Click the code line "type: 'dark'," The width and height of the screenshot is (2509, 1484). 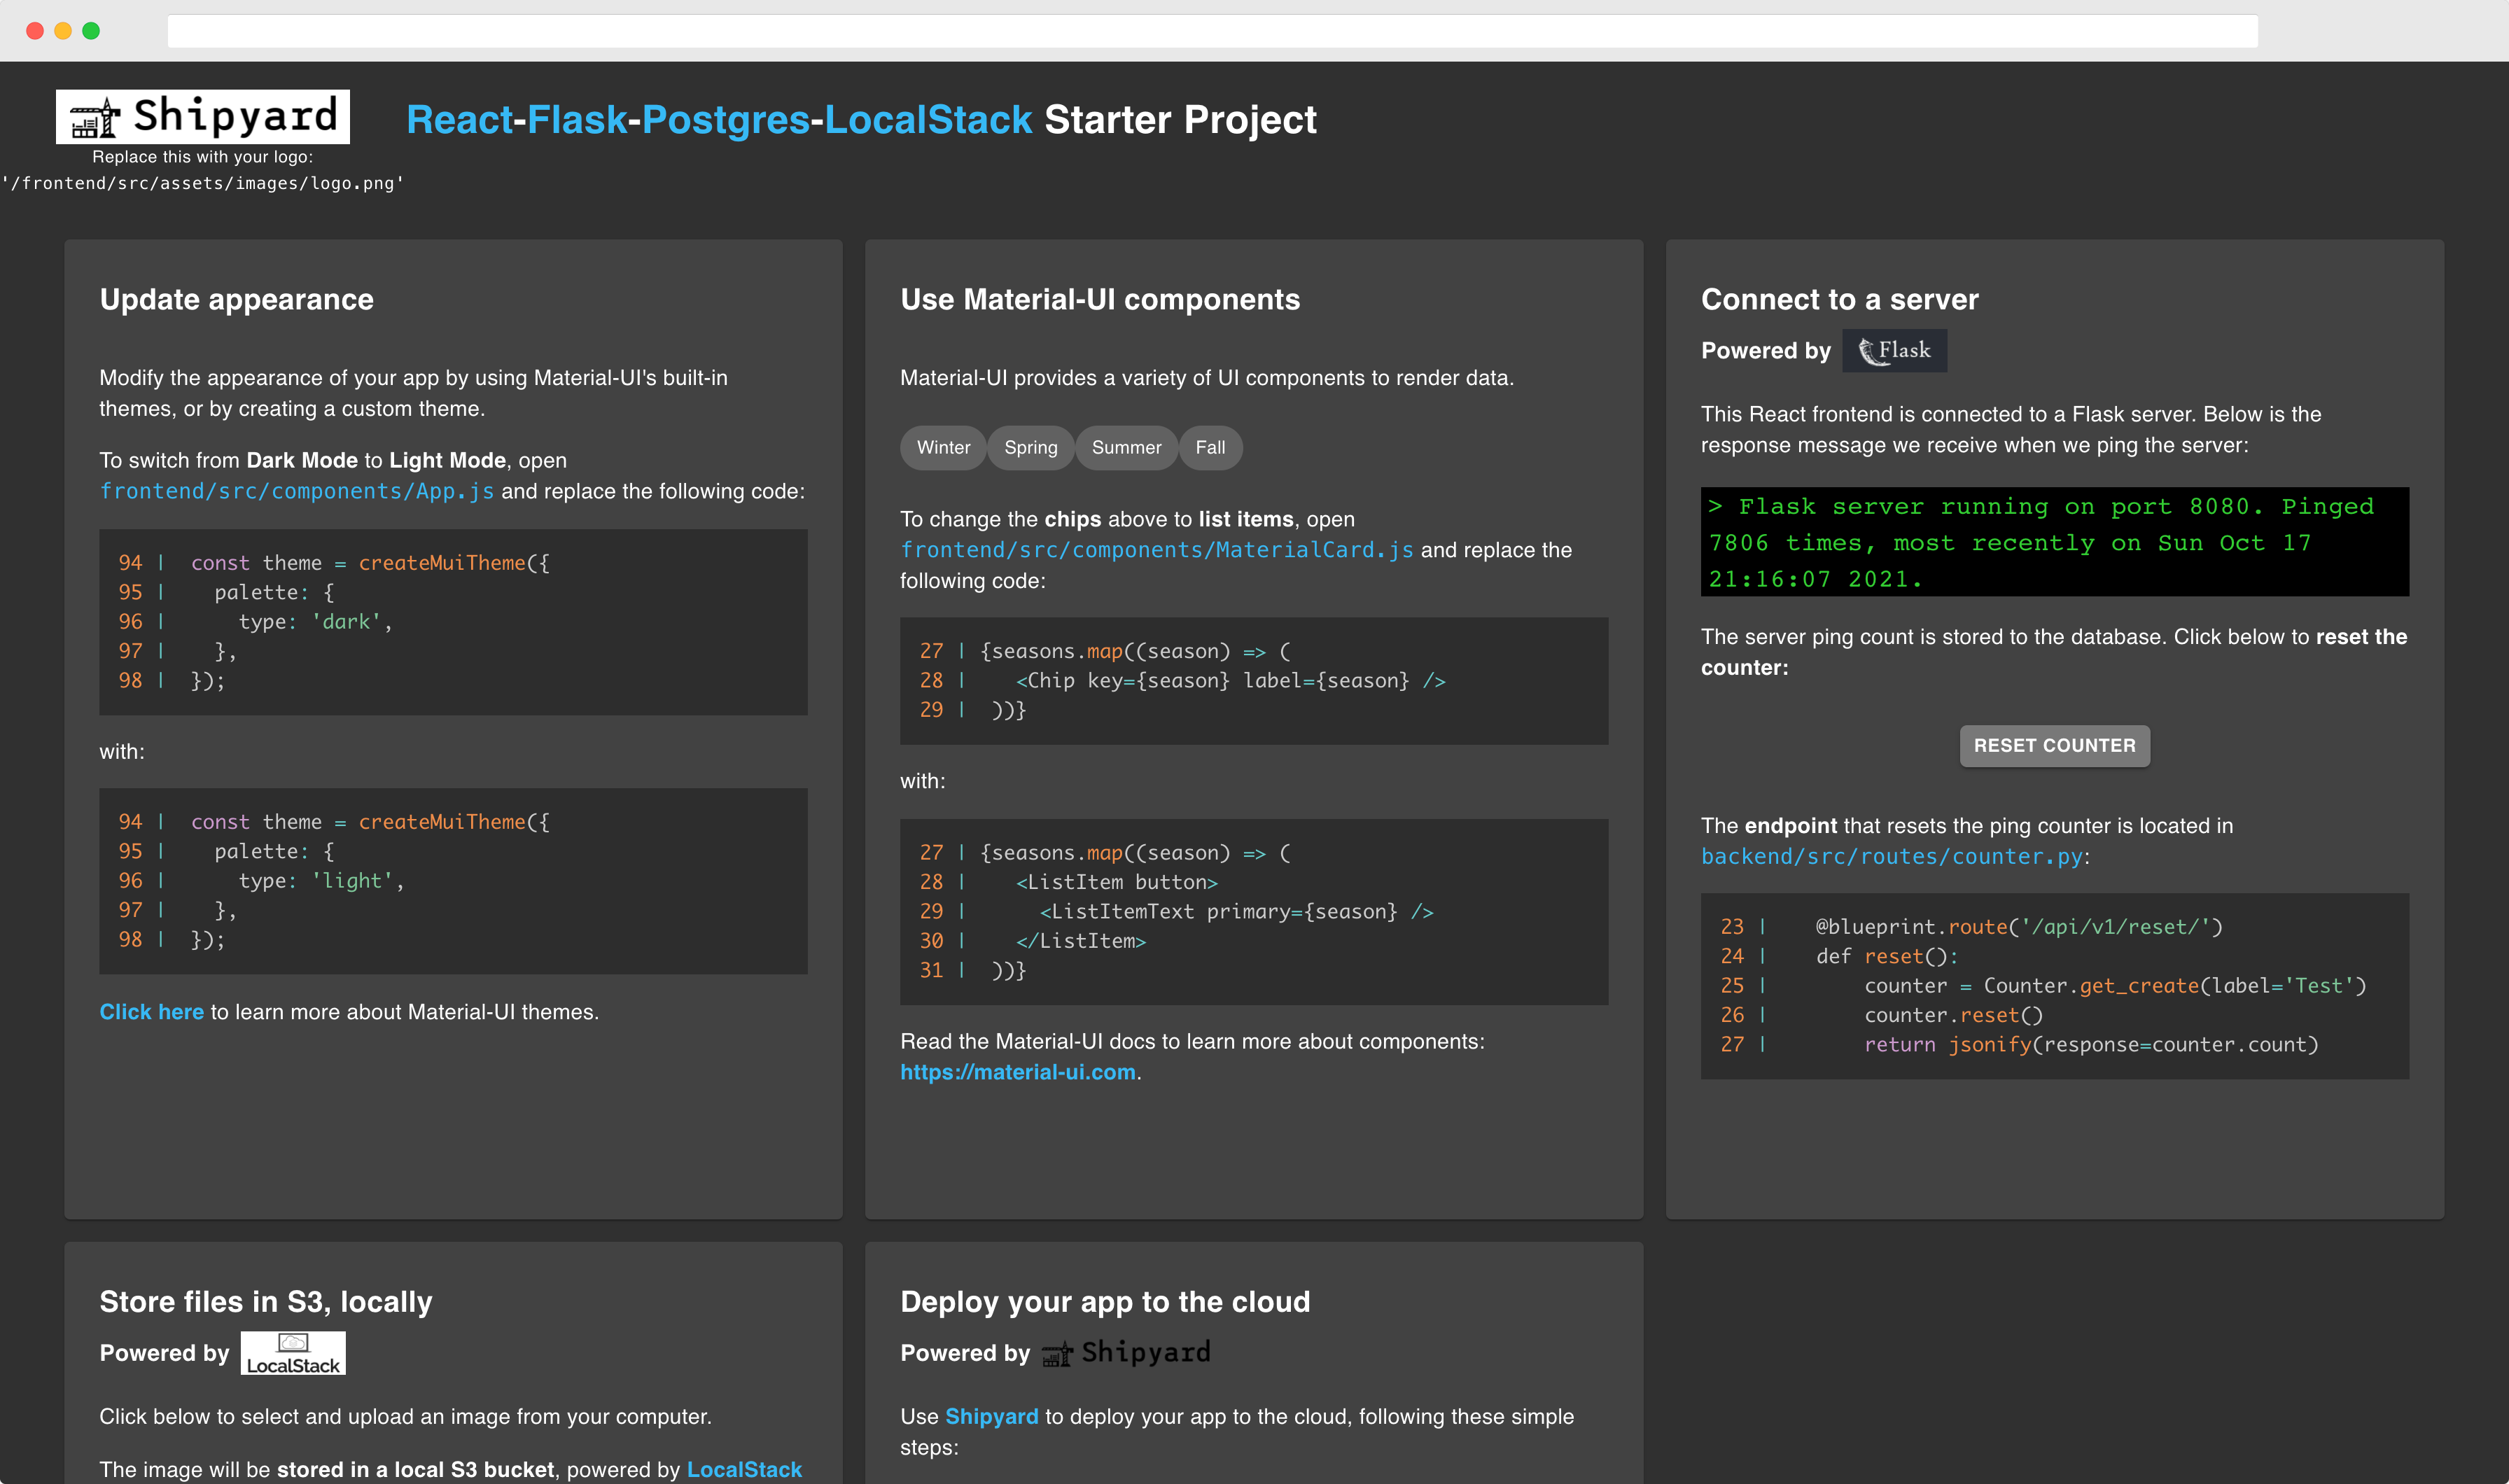click(316, 622)
